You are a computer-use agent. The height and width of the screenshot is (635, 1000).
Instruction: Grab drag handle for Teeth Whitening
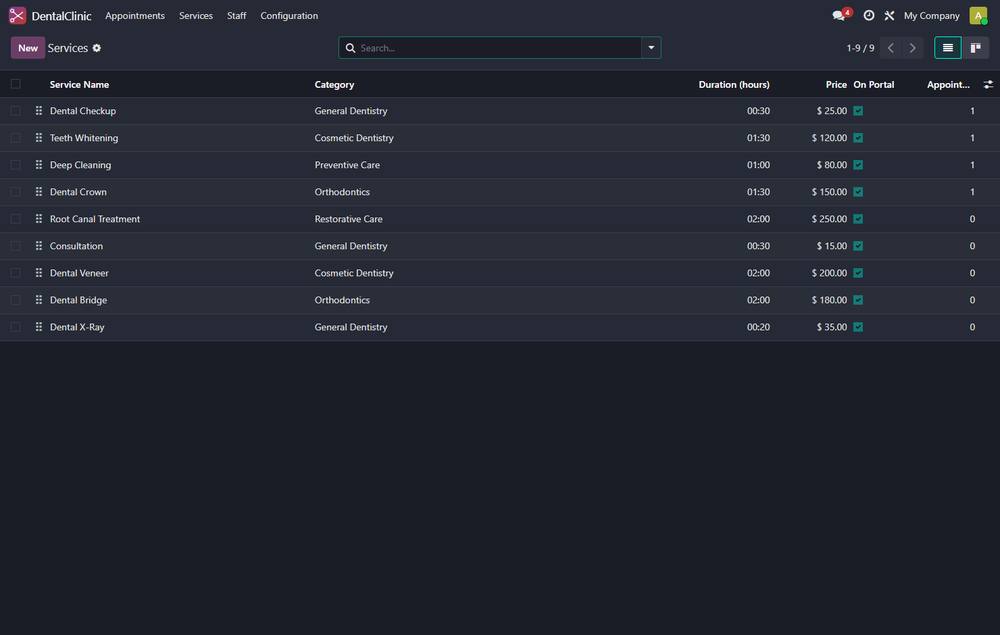coord(39,138)
